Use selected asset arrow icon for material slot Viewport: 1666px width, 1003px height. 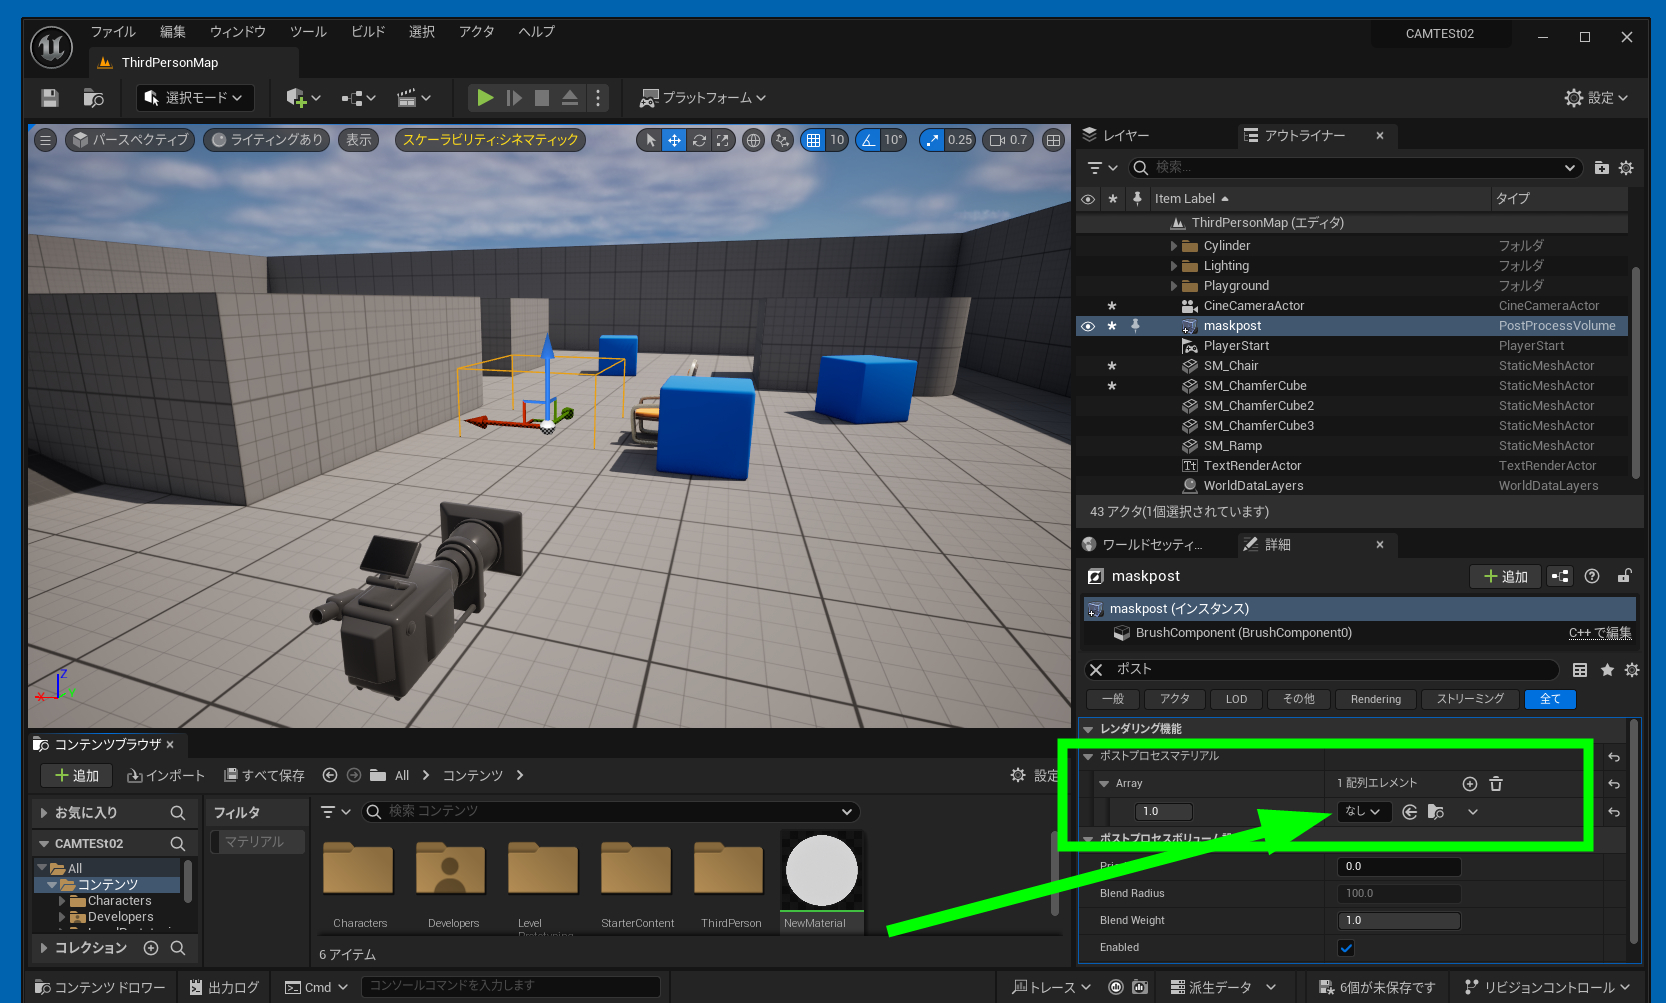(x=1410, y=812)
